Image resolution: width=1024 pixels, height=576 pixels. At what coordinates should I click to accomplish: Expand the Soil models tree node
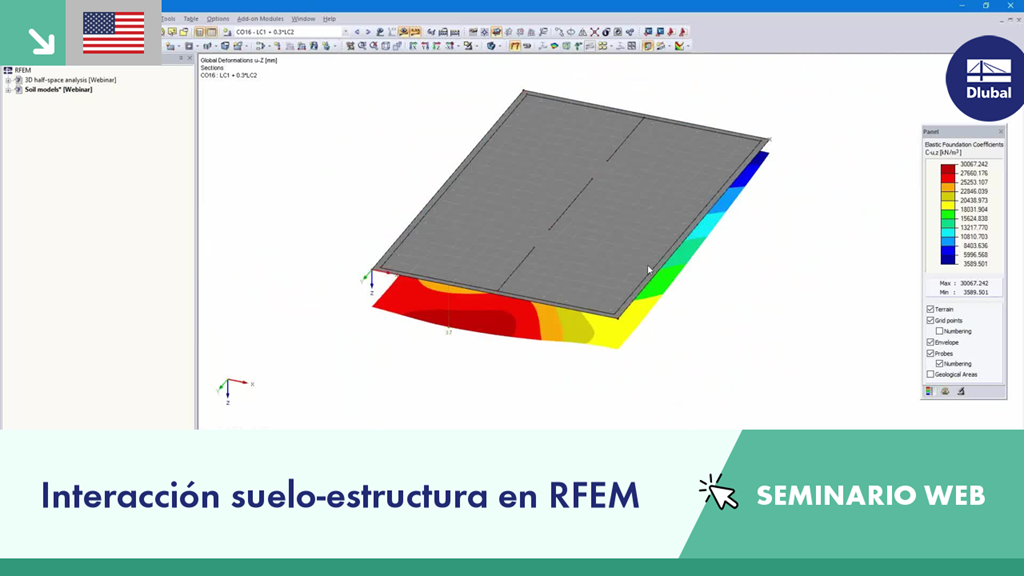coord(8,89)
